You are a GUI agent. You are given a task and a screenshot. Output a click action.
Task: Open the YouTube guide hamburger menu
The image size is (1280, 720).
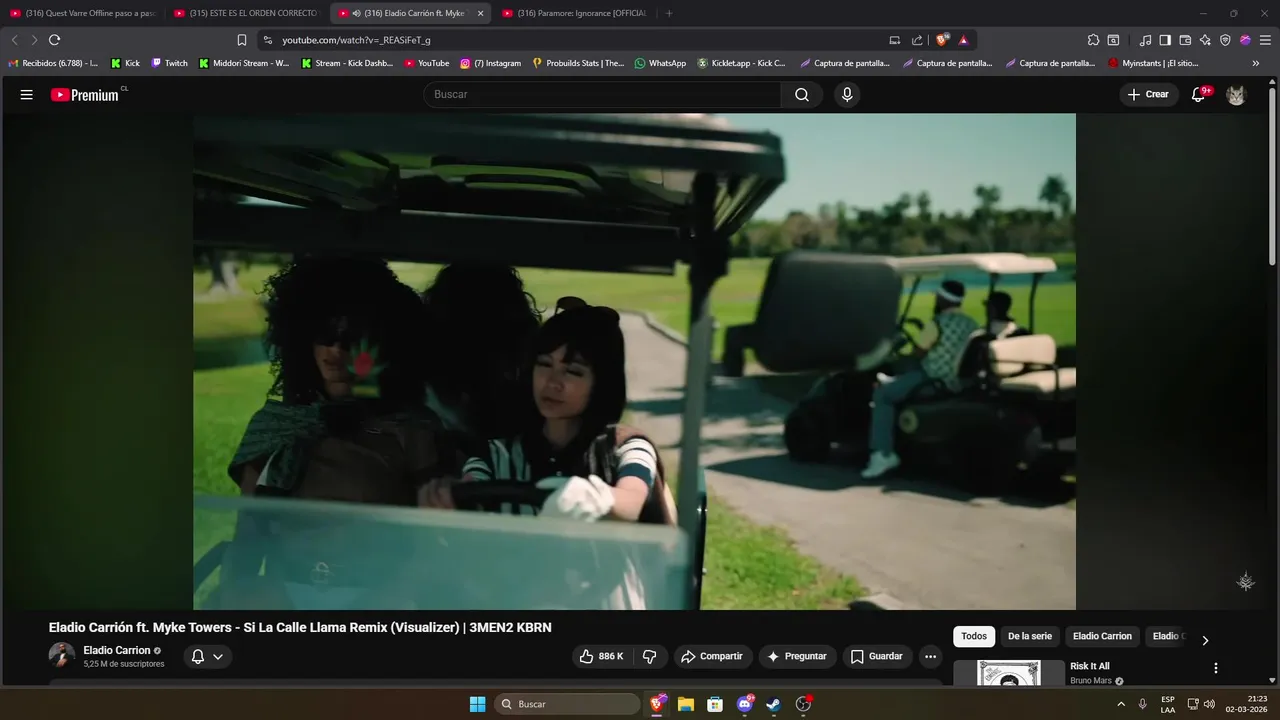click(x=27, y=94)
